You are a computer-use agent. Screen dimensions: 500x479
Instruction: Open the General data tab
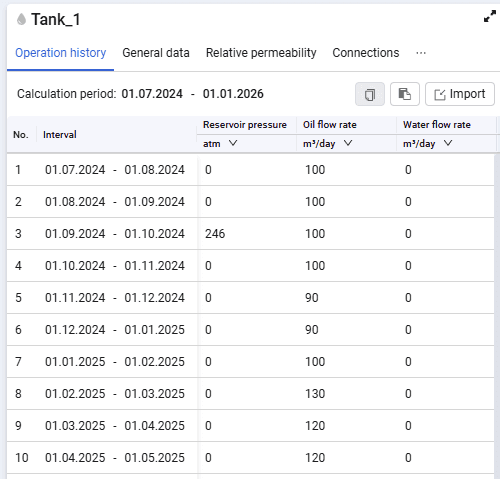pos(156,53)
